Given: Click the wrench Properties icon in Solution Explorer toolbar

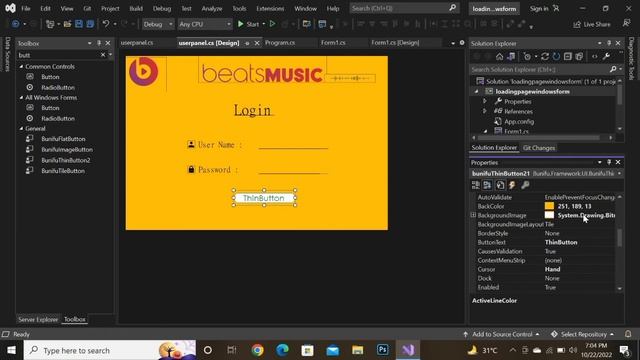Looking at the screenshot, I should [607, 56].
